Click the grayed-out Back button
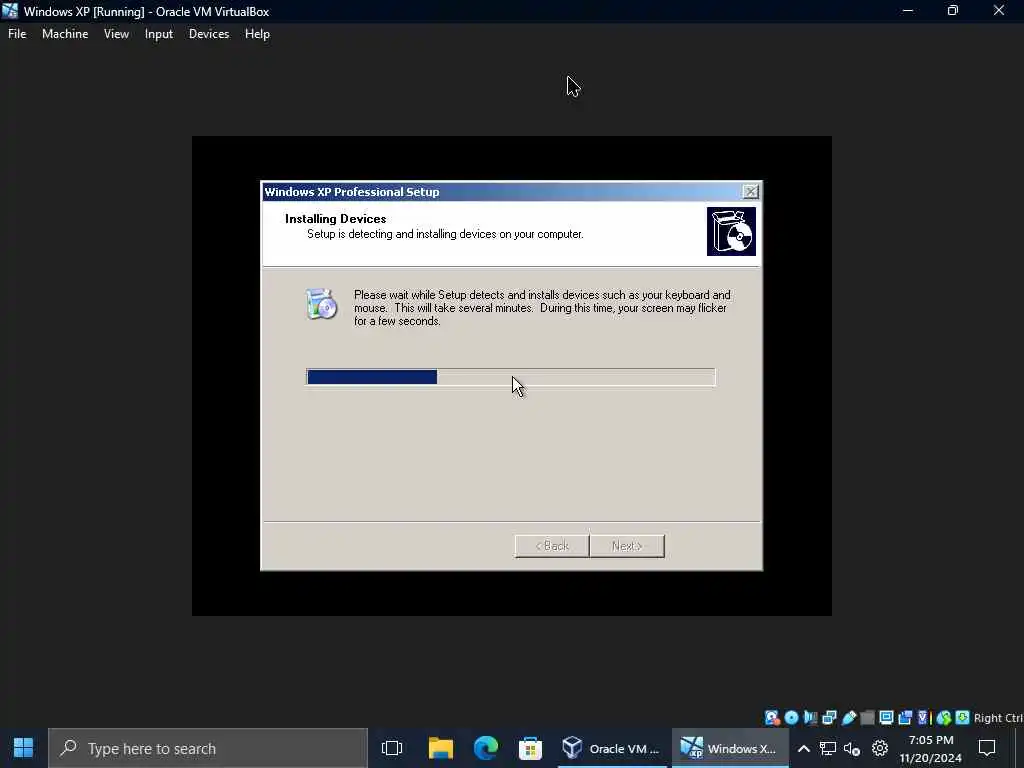 (x=552, y=546)
